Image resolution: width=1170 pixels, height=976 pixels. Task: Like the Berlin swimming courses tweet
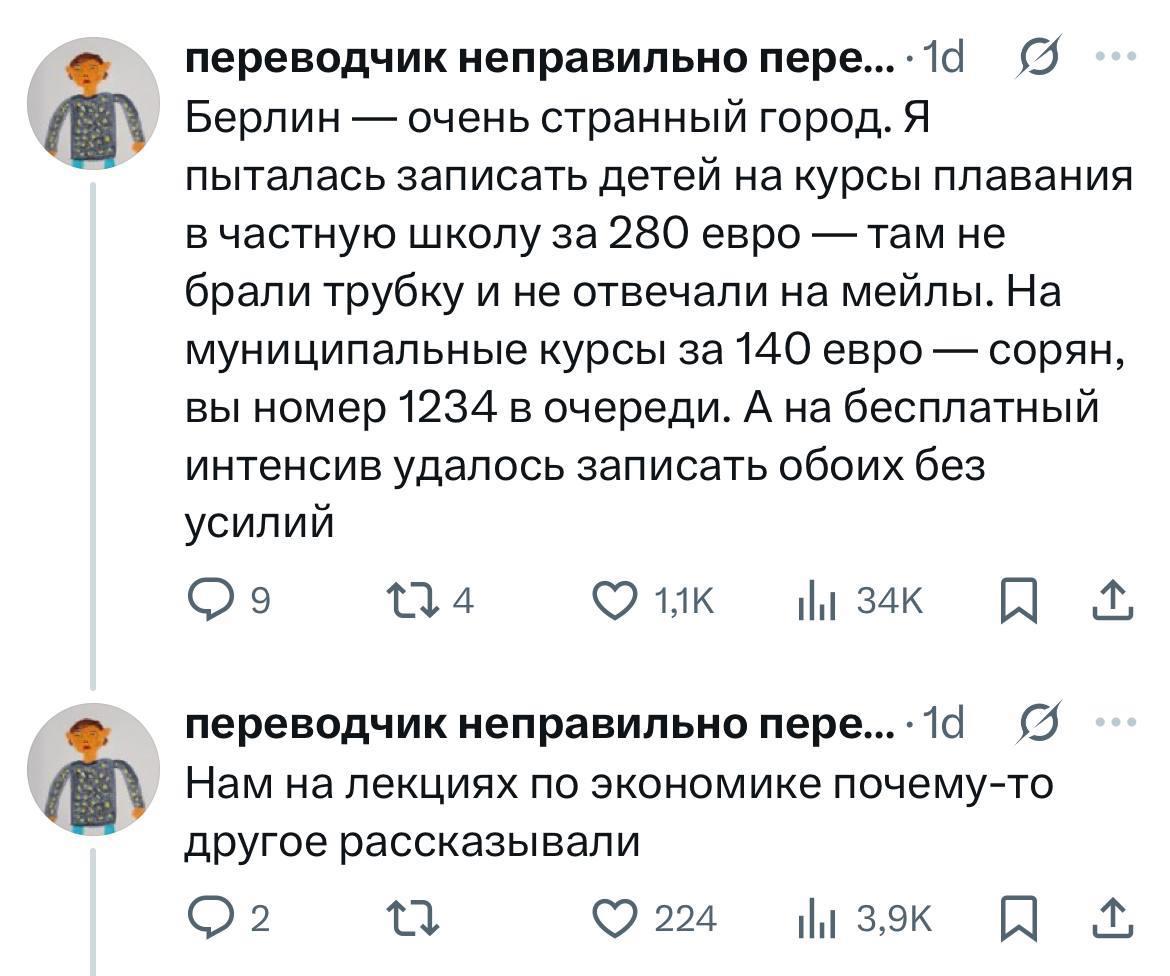click(x=612, y=600)
